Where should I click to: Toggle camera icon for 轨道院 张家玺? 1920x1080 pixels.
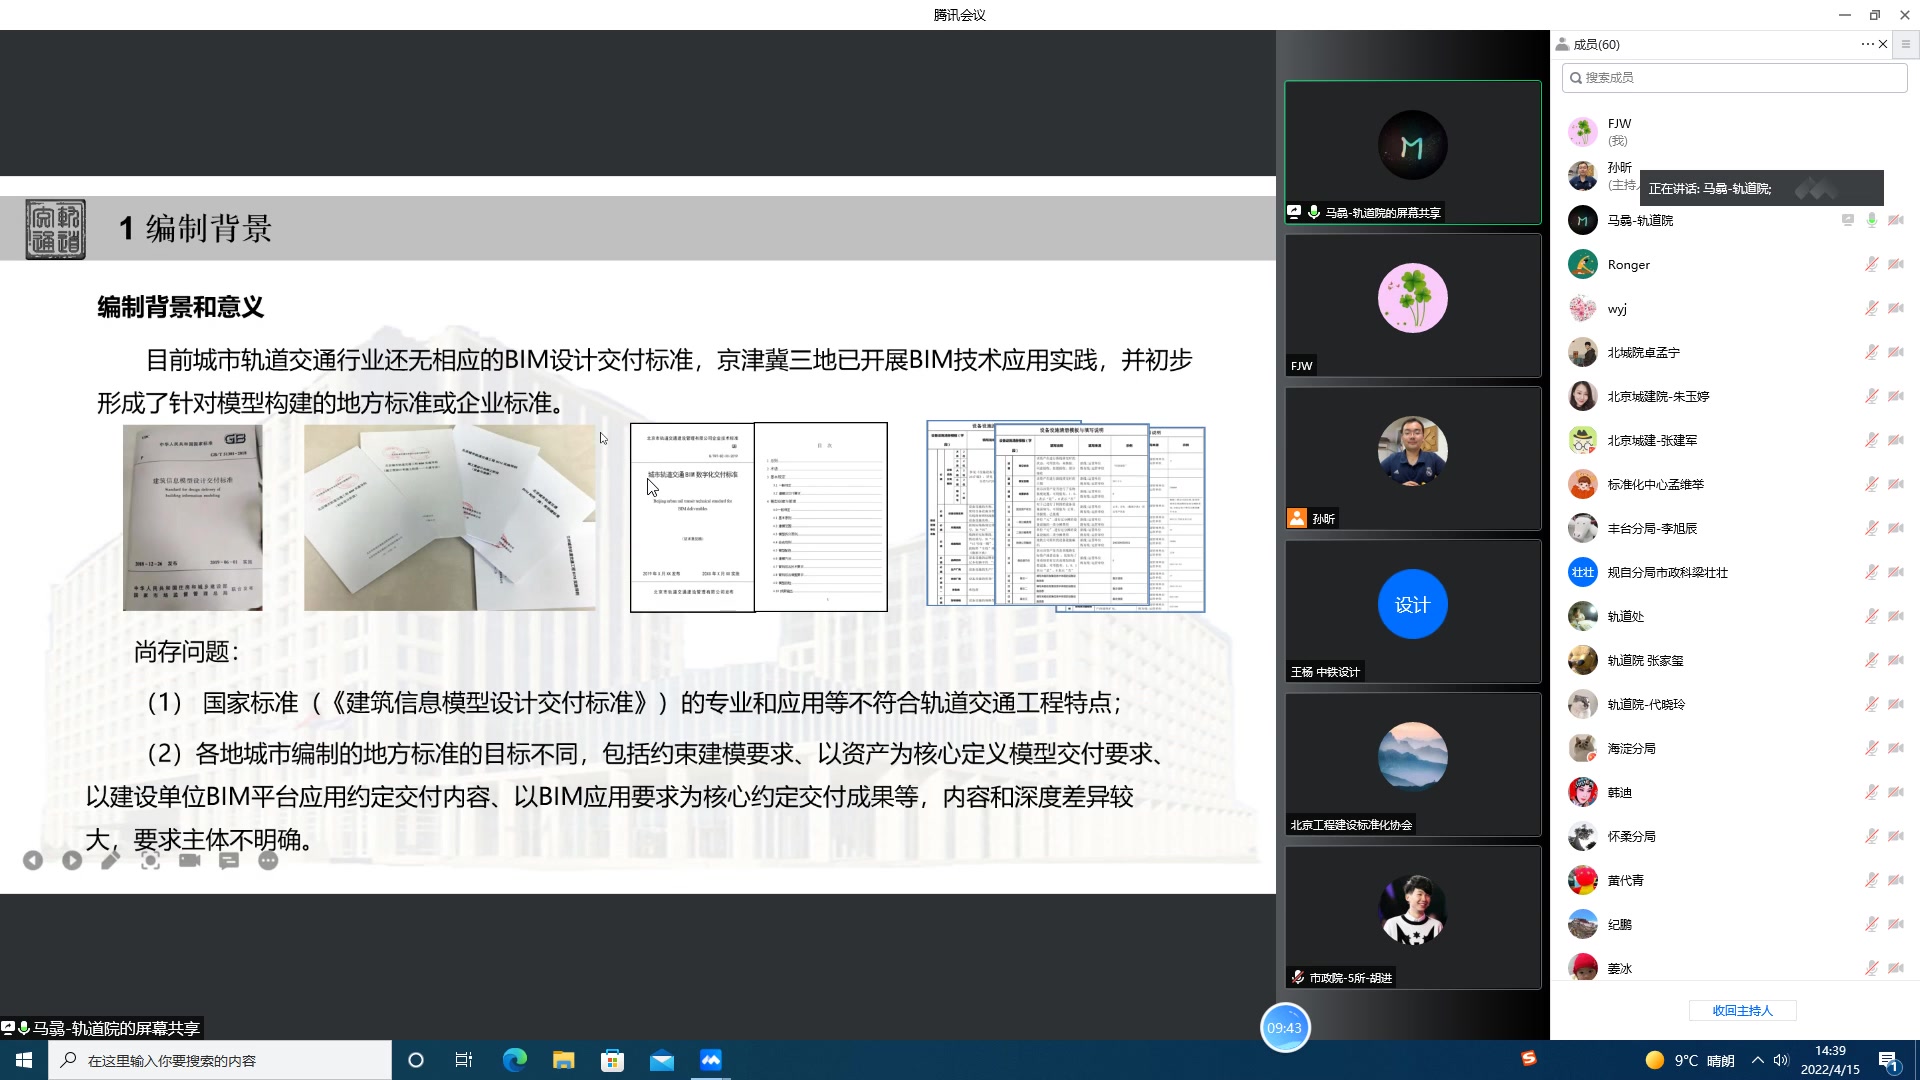click(1896, 660)
